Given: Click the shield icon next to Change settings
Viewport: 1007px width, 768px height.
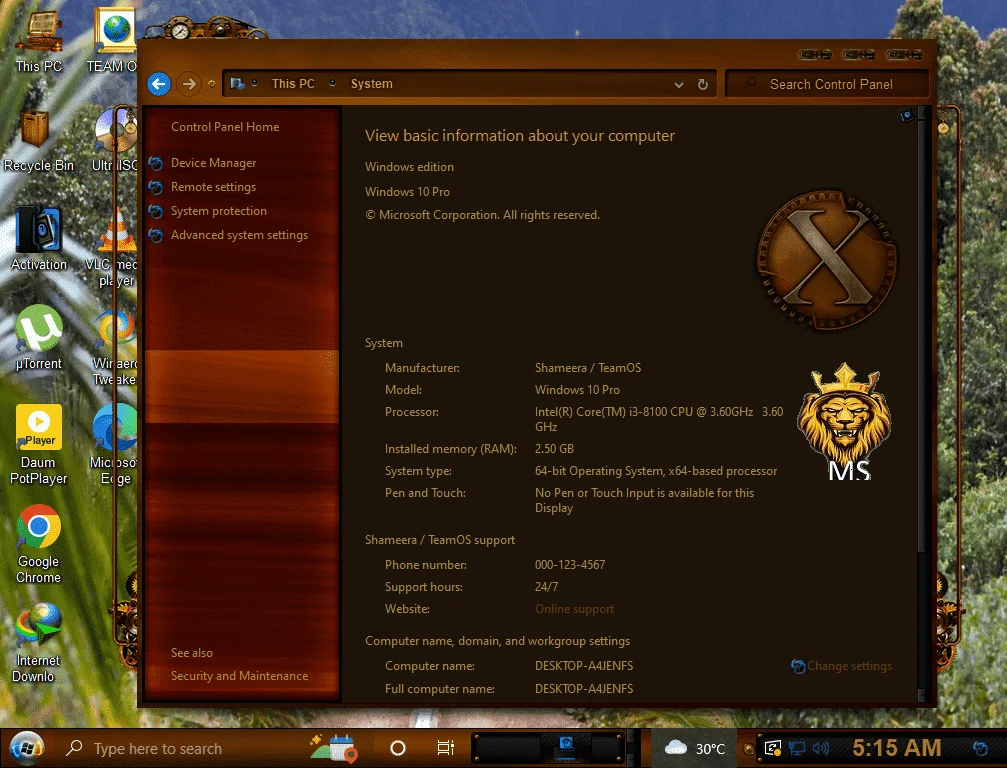Looking at the screenshot, I should click(x=798, y=666).
